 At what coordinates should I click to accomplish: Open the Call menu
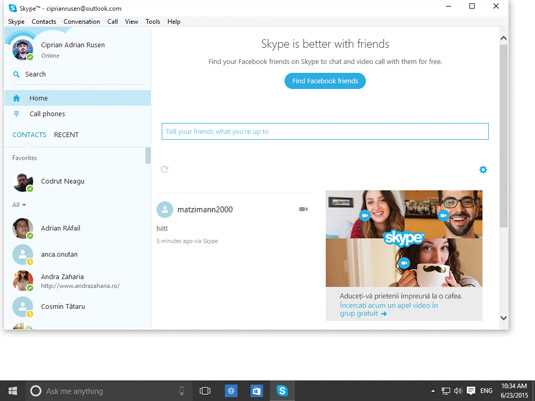113,22
